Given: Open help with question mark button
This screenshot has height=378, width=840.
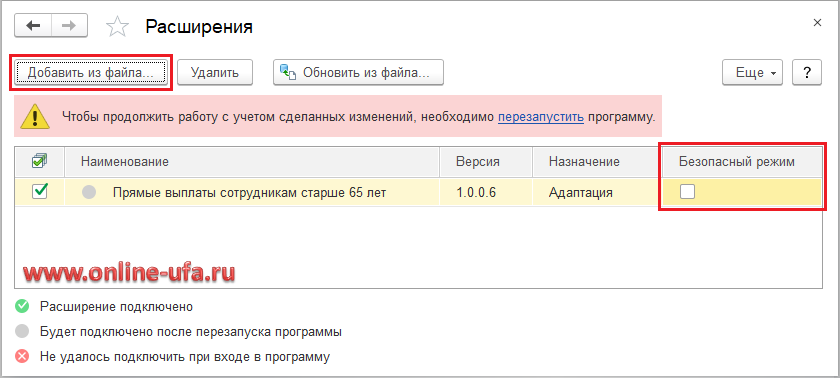Looking at the screenshot, I should pyautogui.click(x=807, y=72).
